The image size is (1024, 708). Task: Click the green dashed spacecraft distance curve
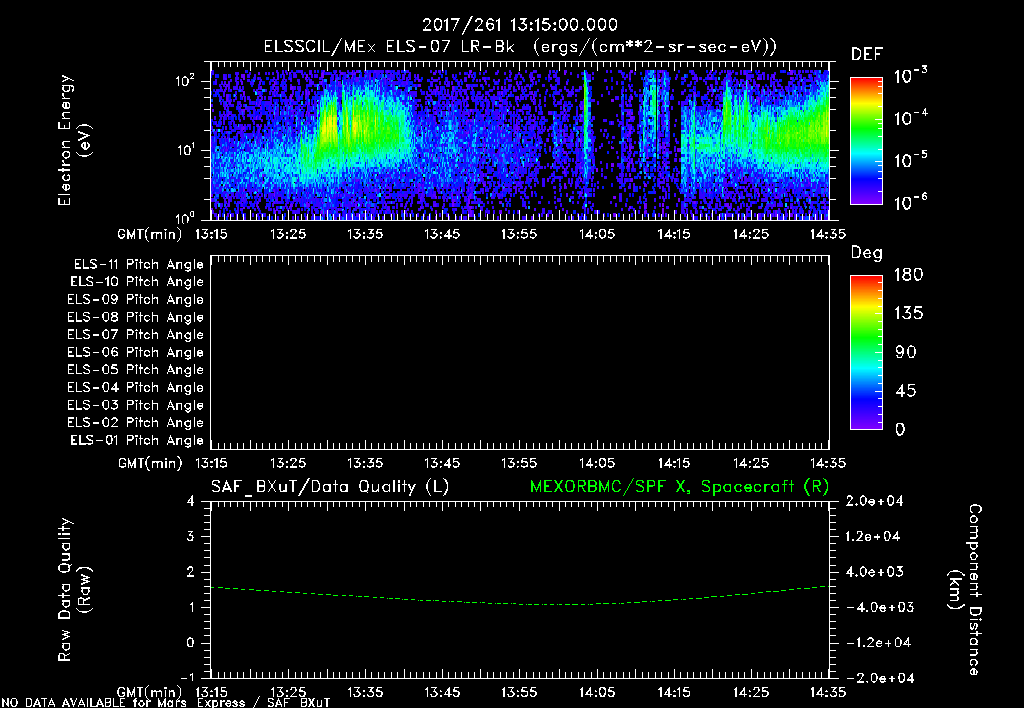point(519,603)
